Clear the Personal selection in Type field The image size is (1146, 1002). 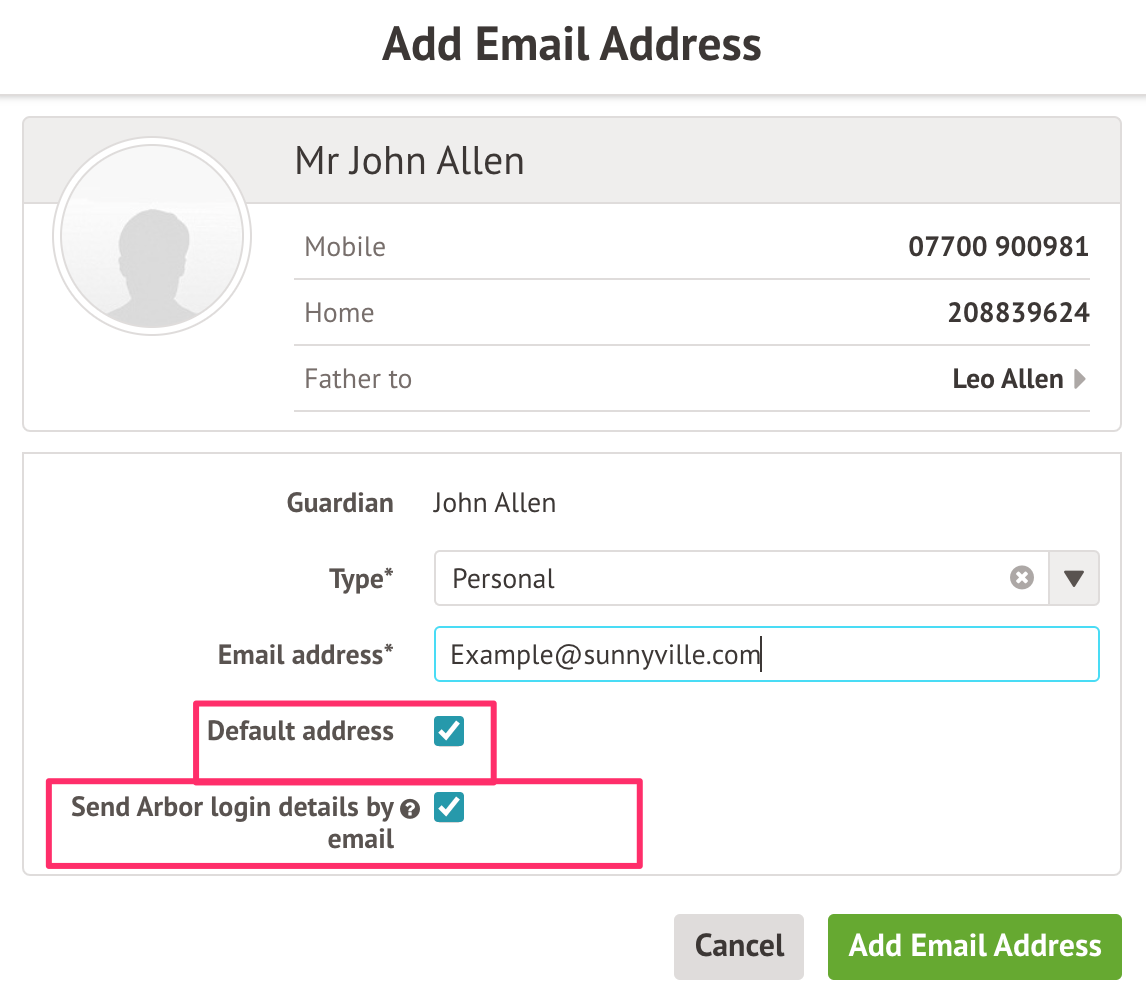[1021, 578]
